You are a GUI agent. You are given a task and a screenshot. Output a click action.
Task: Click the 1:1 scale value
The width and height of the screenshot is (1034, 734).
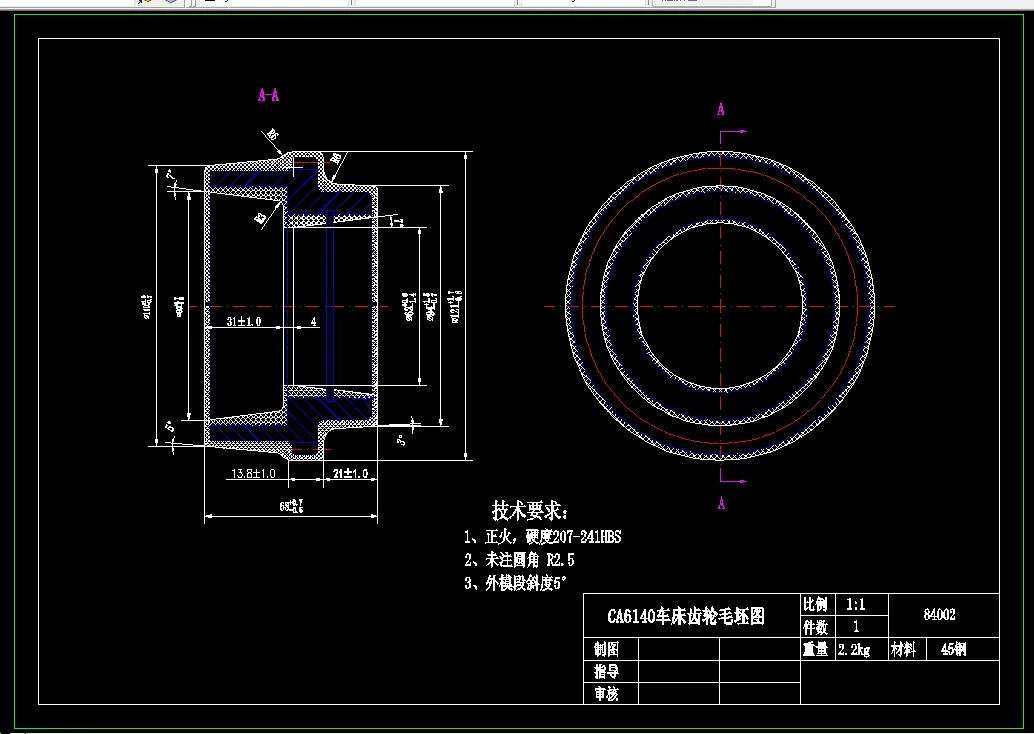point(855,604)
